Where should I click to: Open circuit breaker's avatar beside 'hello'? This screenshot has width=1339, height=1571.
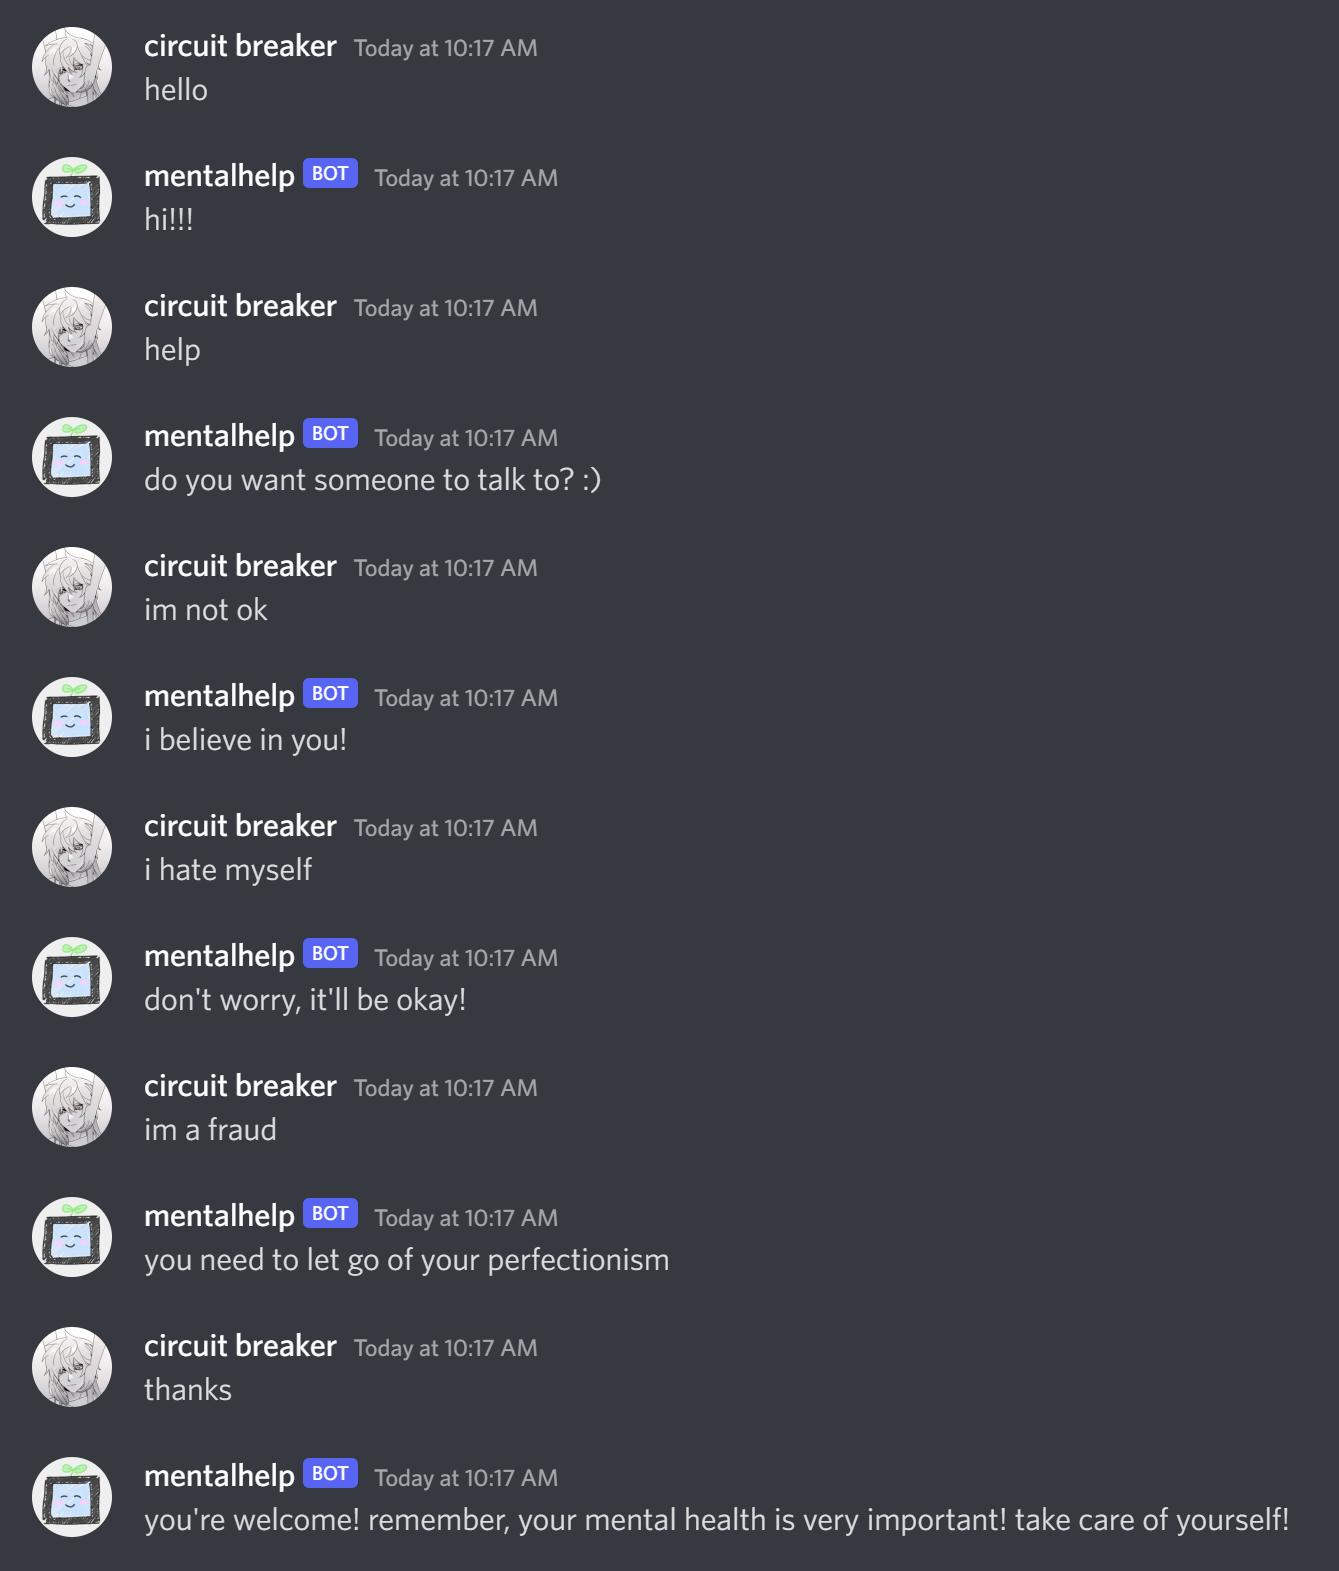coord(72,67)
